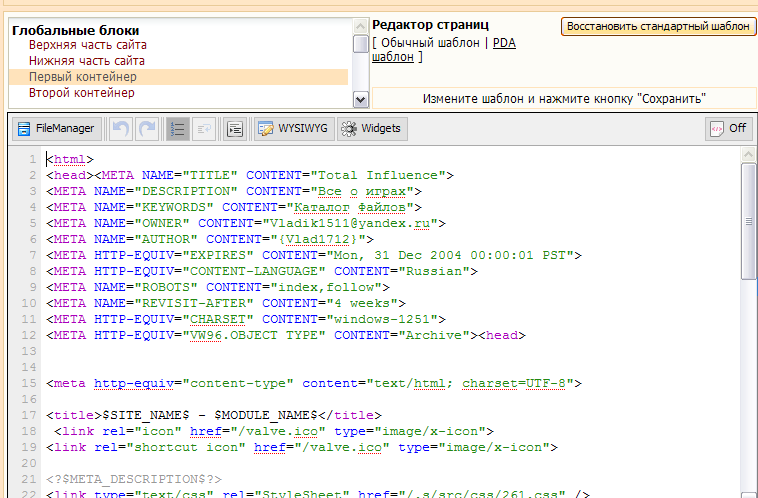Click the word wrap toolbar icon

(x=204, y=128)
